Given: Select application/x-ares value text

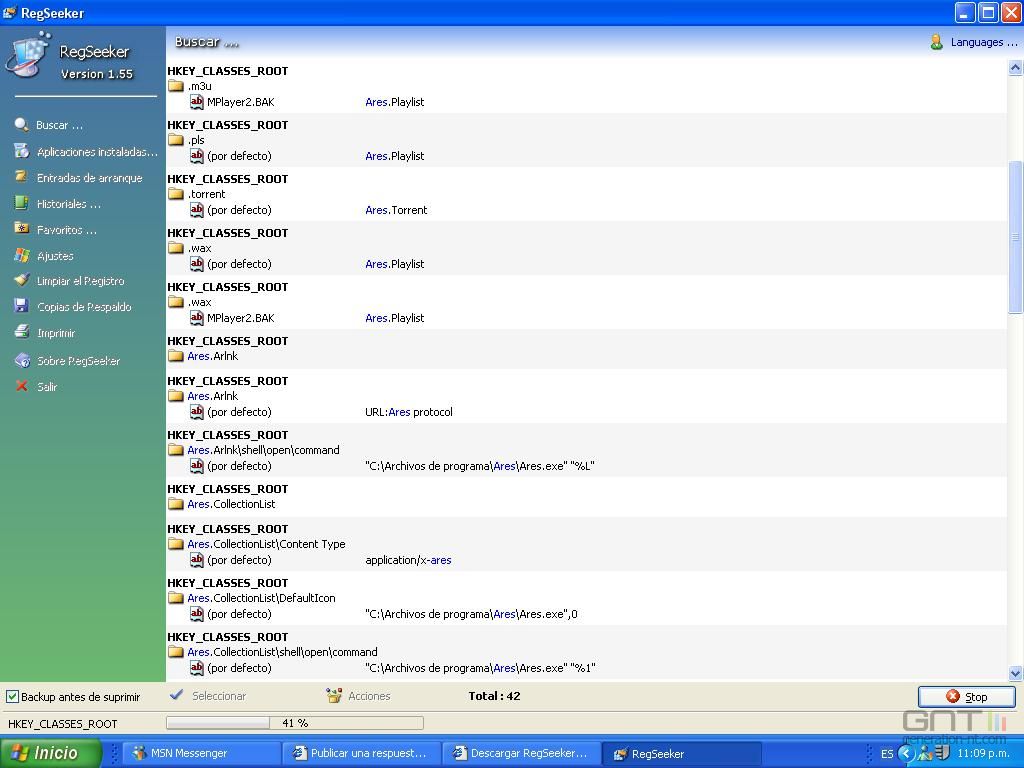Looking at the screenshot, I should 408,560.
